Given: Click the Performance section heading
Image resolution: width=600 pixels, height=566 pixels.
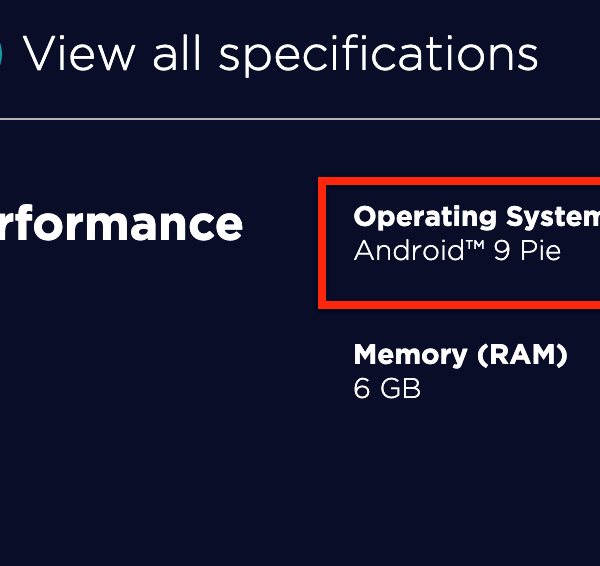Looking at the screenshot, I should coord(121,224).
